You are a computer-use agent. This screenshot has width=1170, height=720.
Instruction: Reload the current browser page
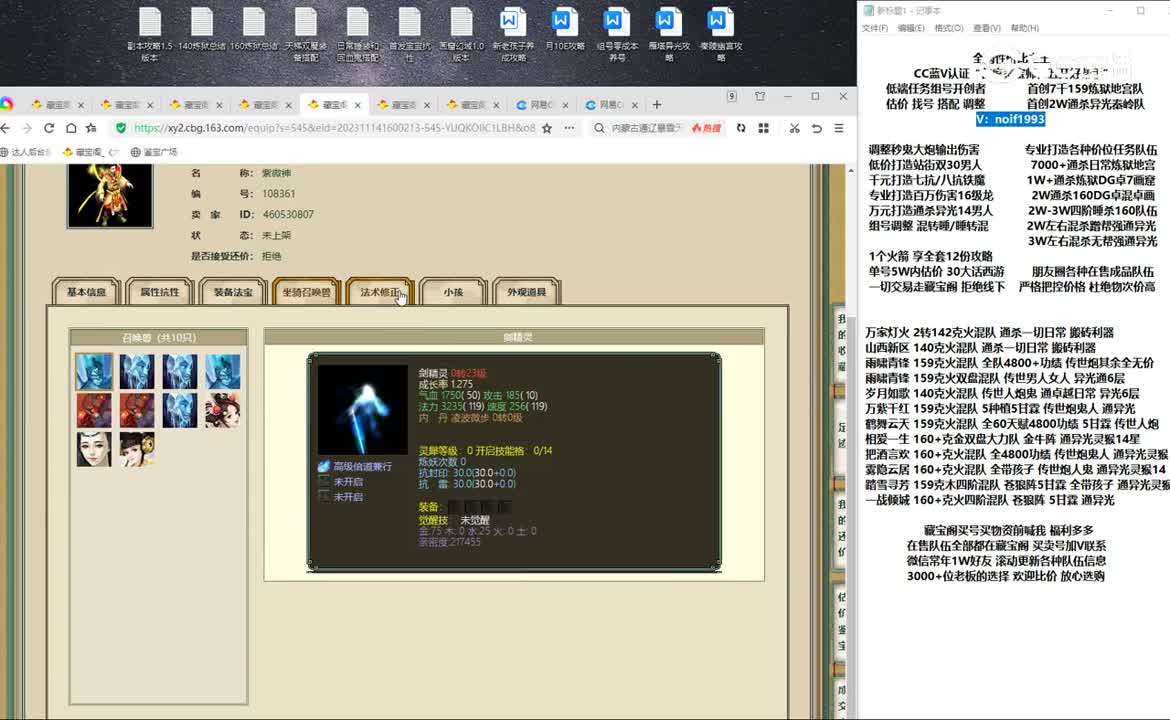(49, 128)
